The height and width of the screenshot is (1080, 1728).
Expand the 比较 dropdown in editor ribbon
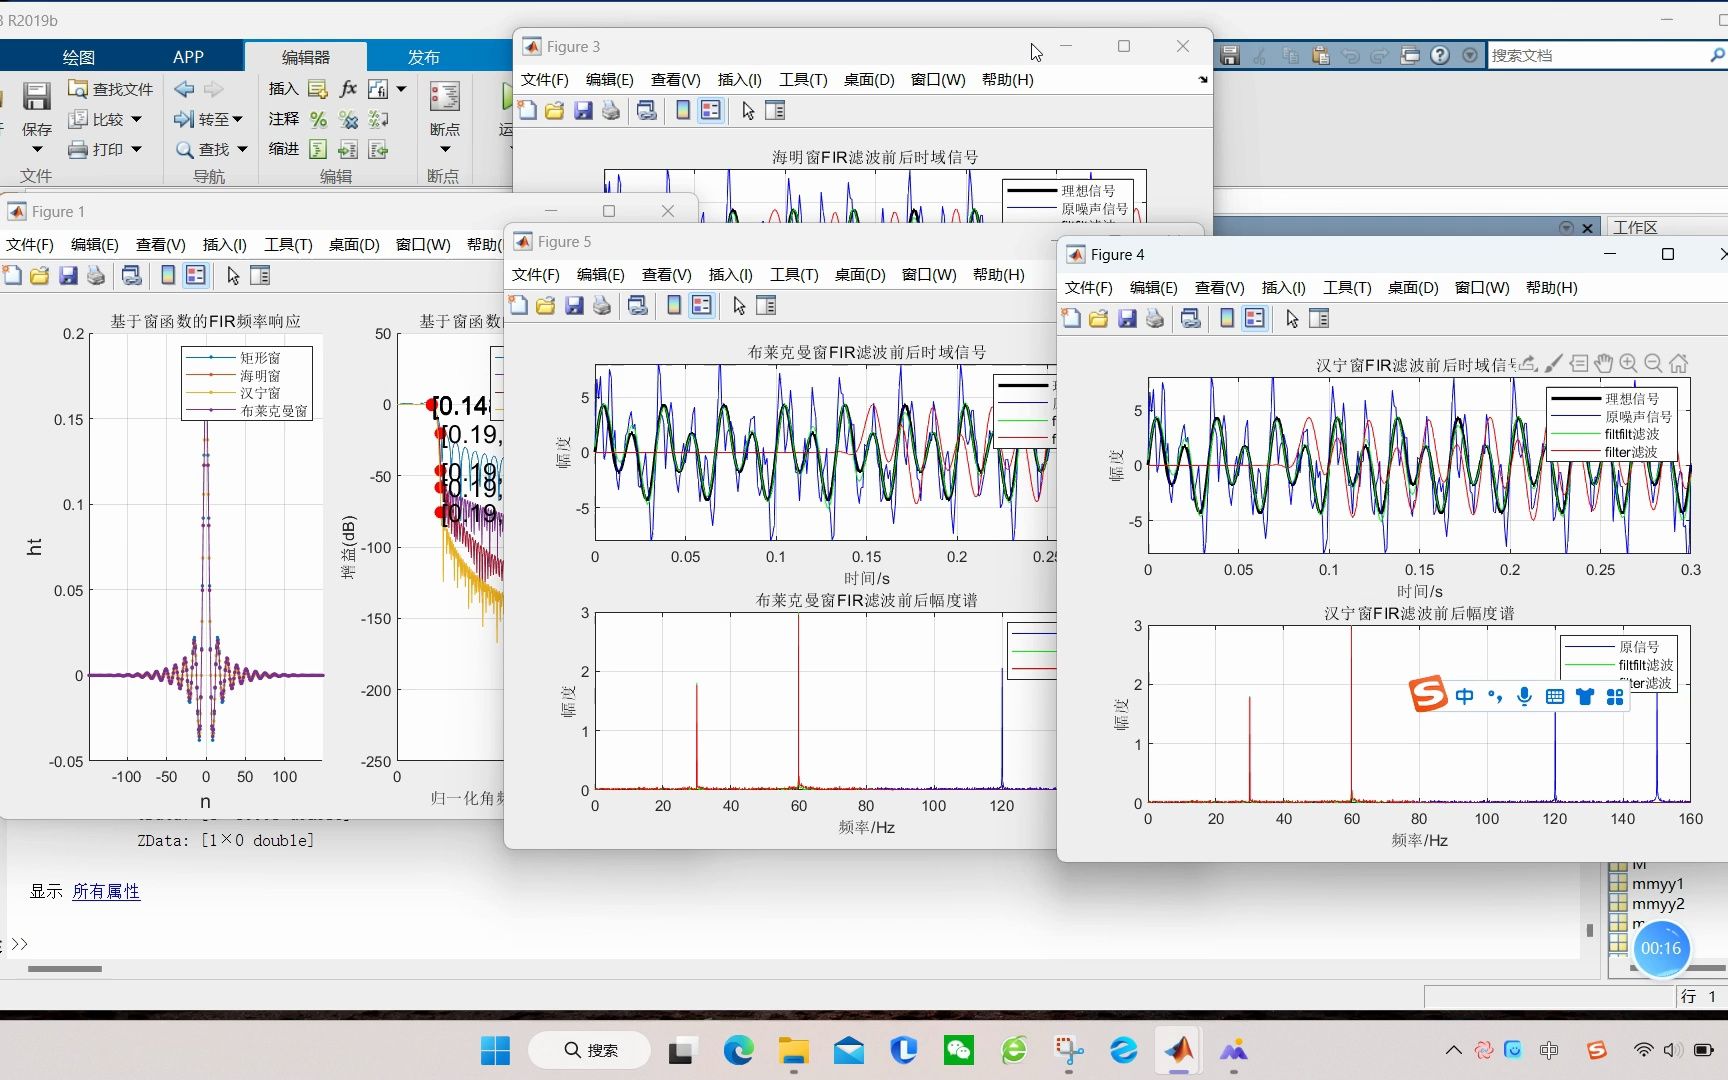[x=136, y=120]
